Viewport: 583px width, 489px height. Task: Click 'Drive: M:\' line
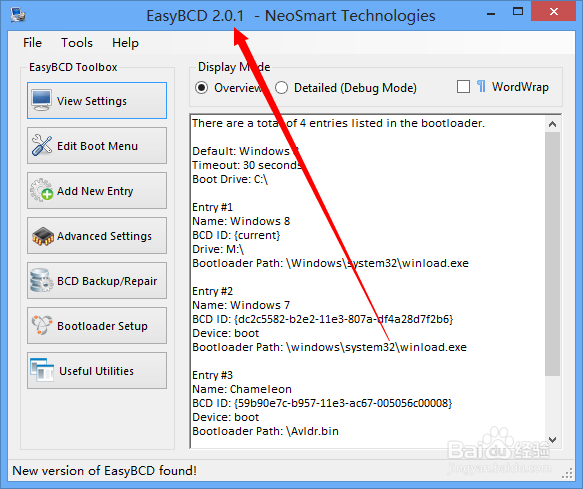point(218,249)
